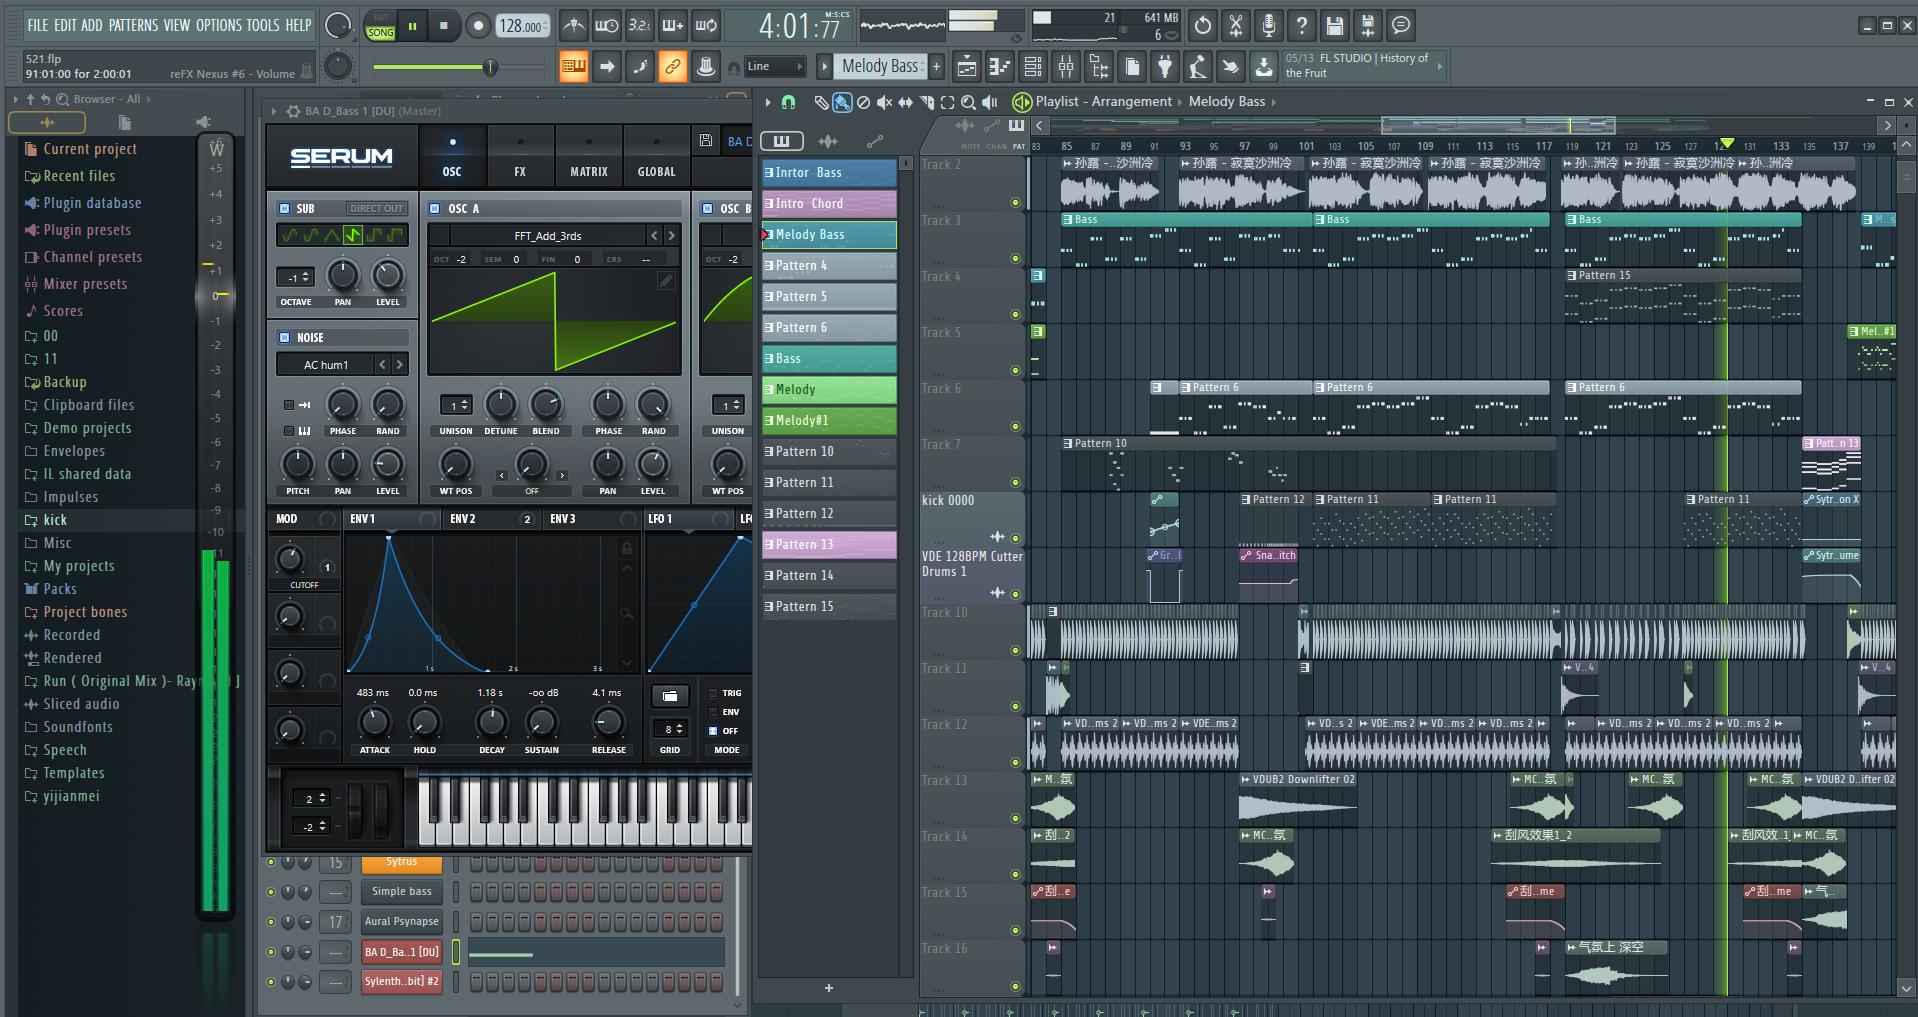Select the Slice tool in Playlist toolbar

(x=926, y=102)
